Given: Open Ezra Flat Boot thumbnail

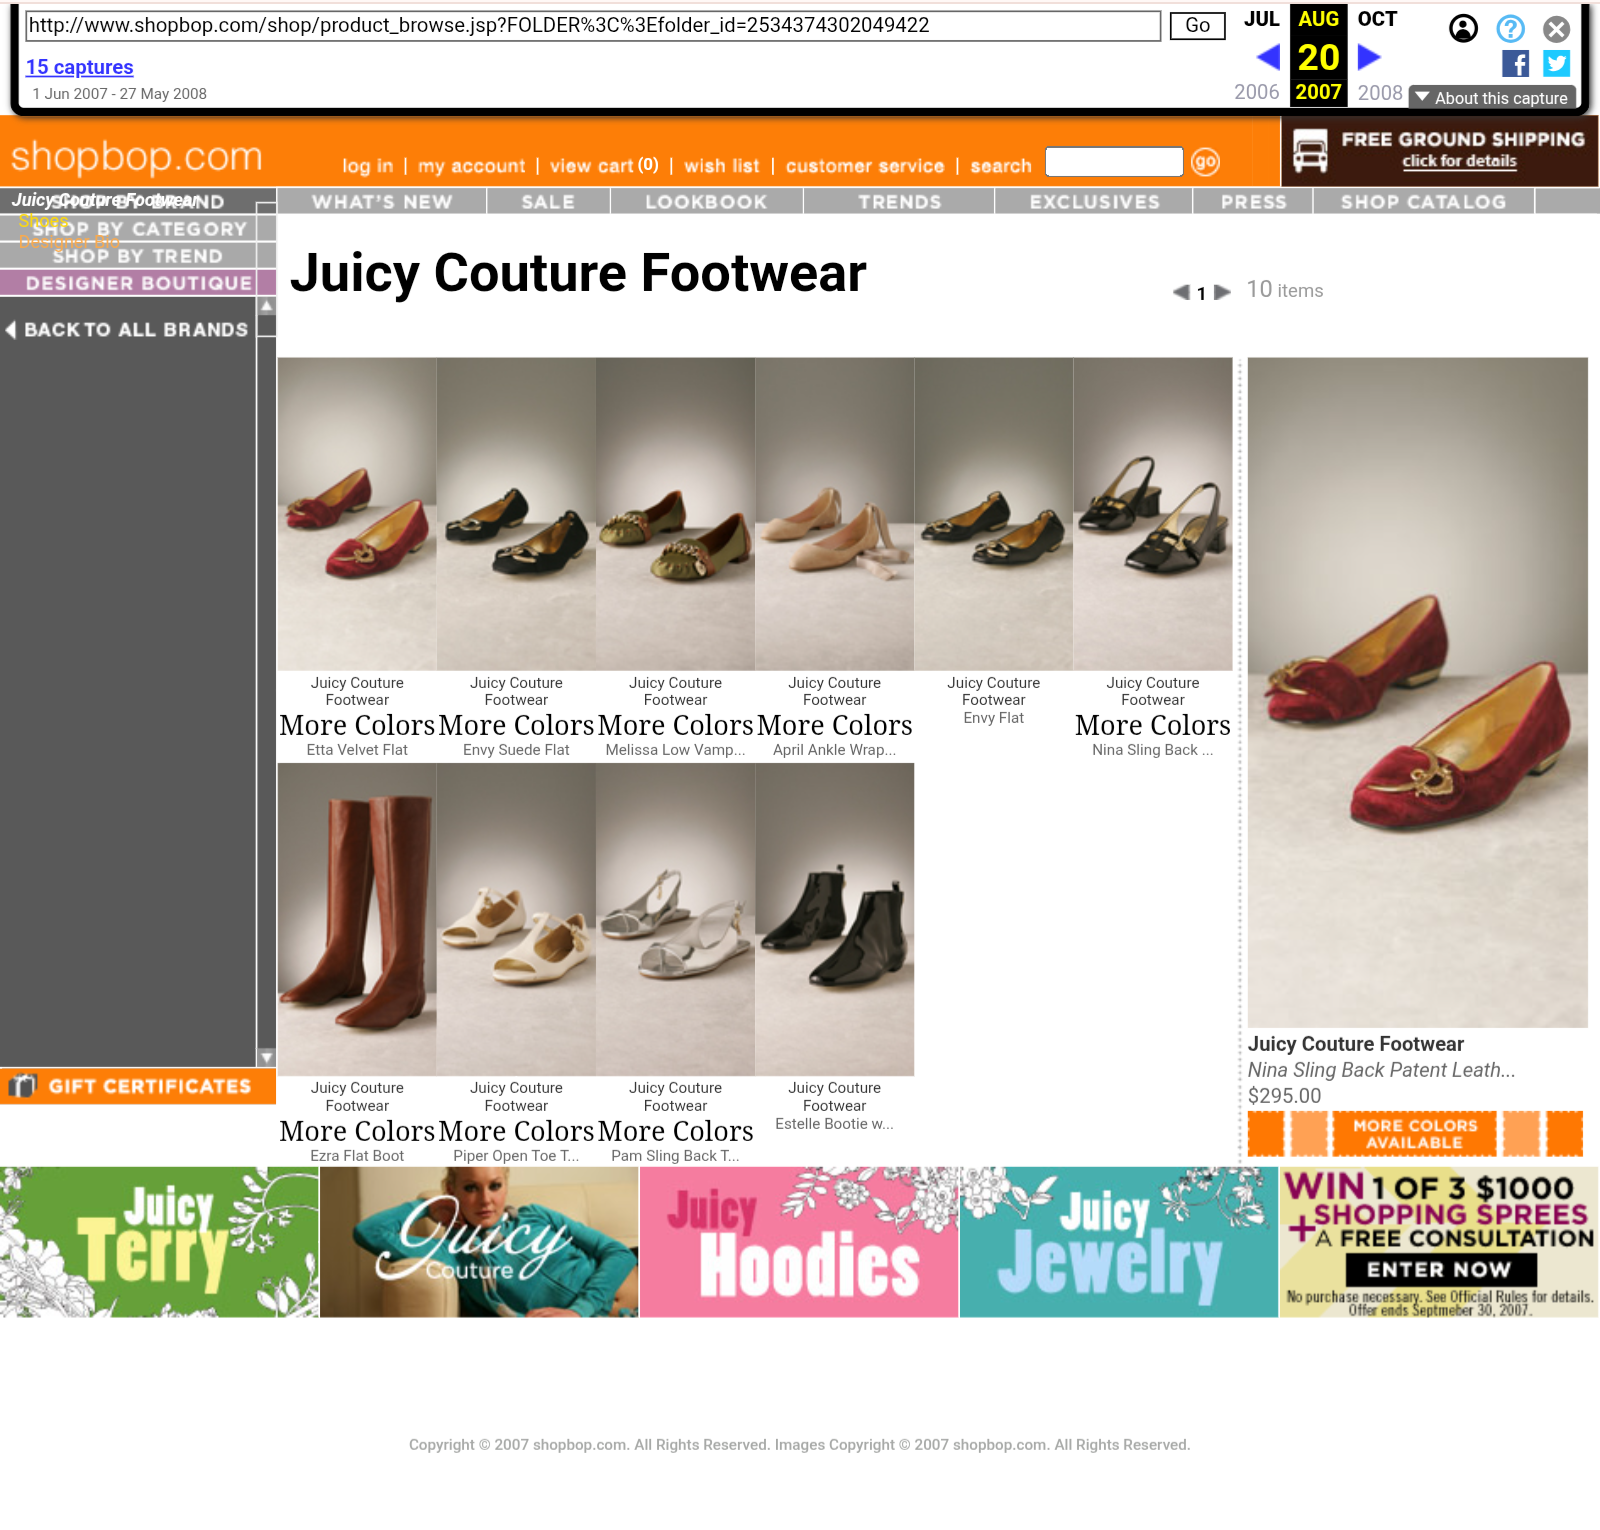Looking at the screenshot, I should tap(357, 920).
